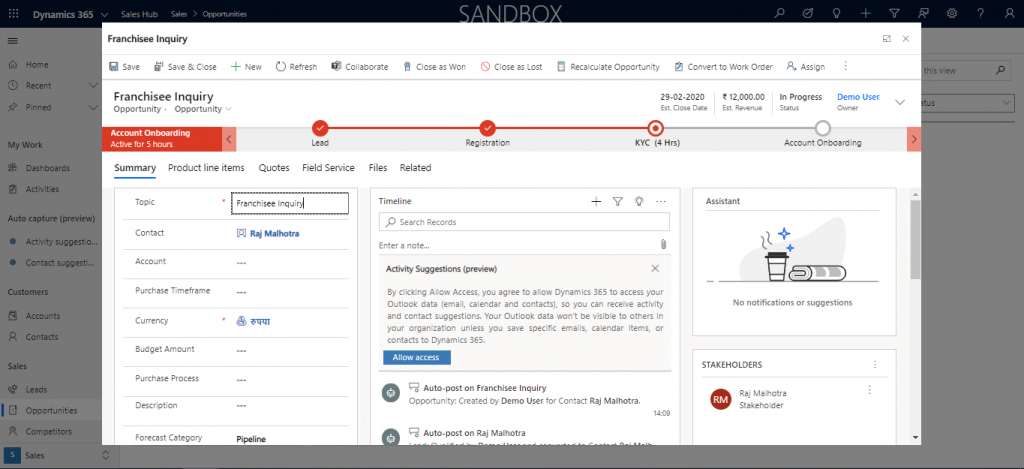Select the Registration process stage
This screenshot has height=469, width=1024.
[487, 128]
